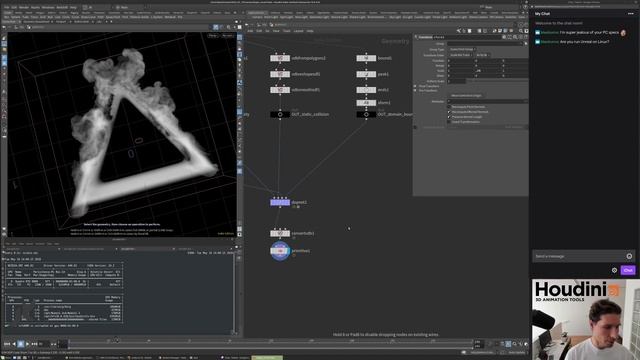This screenshot has height=360, width=640.
Task: Click the Send a message field
Action: (579, 256)
